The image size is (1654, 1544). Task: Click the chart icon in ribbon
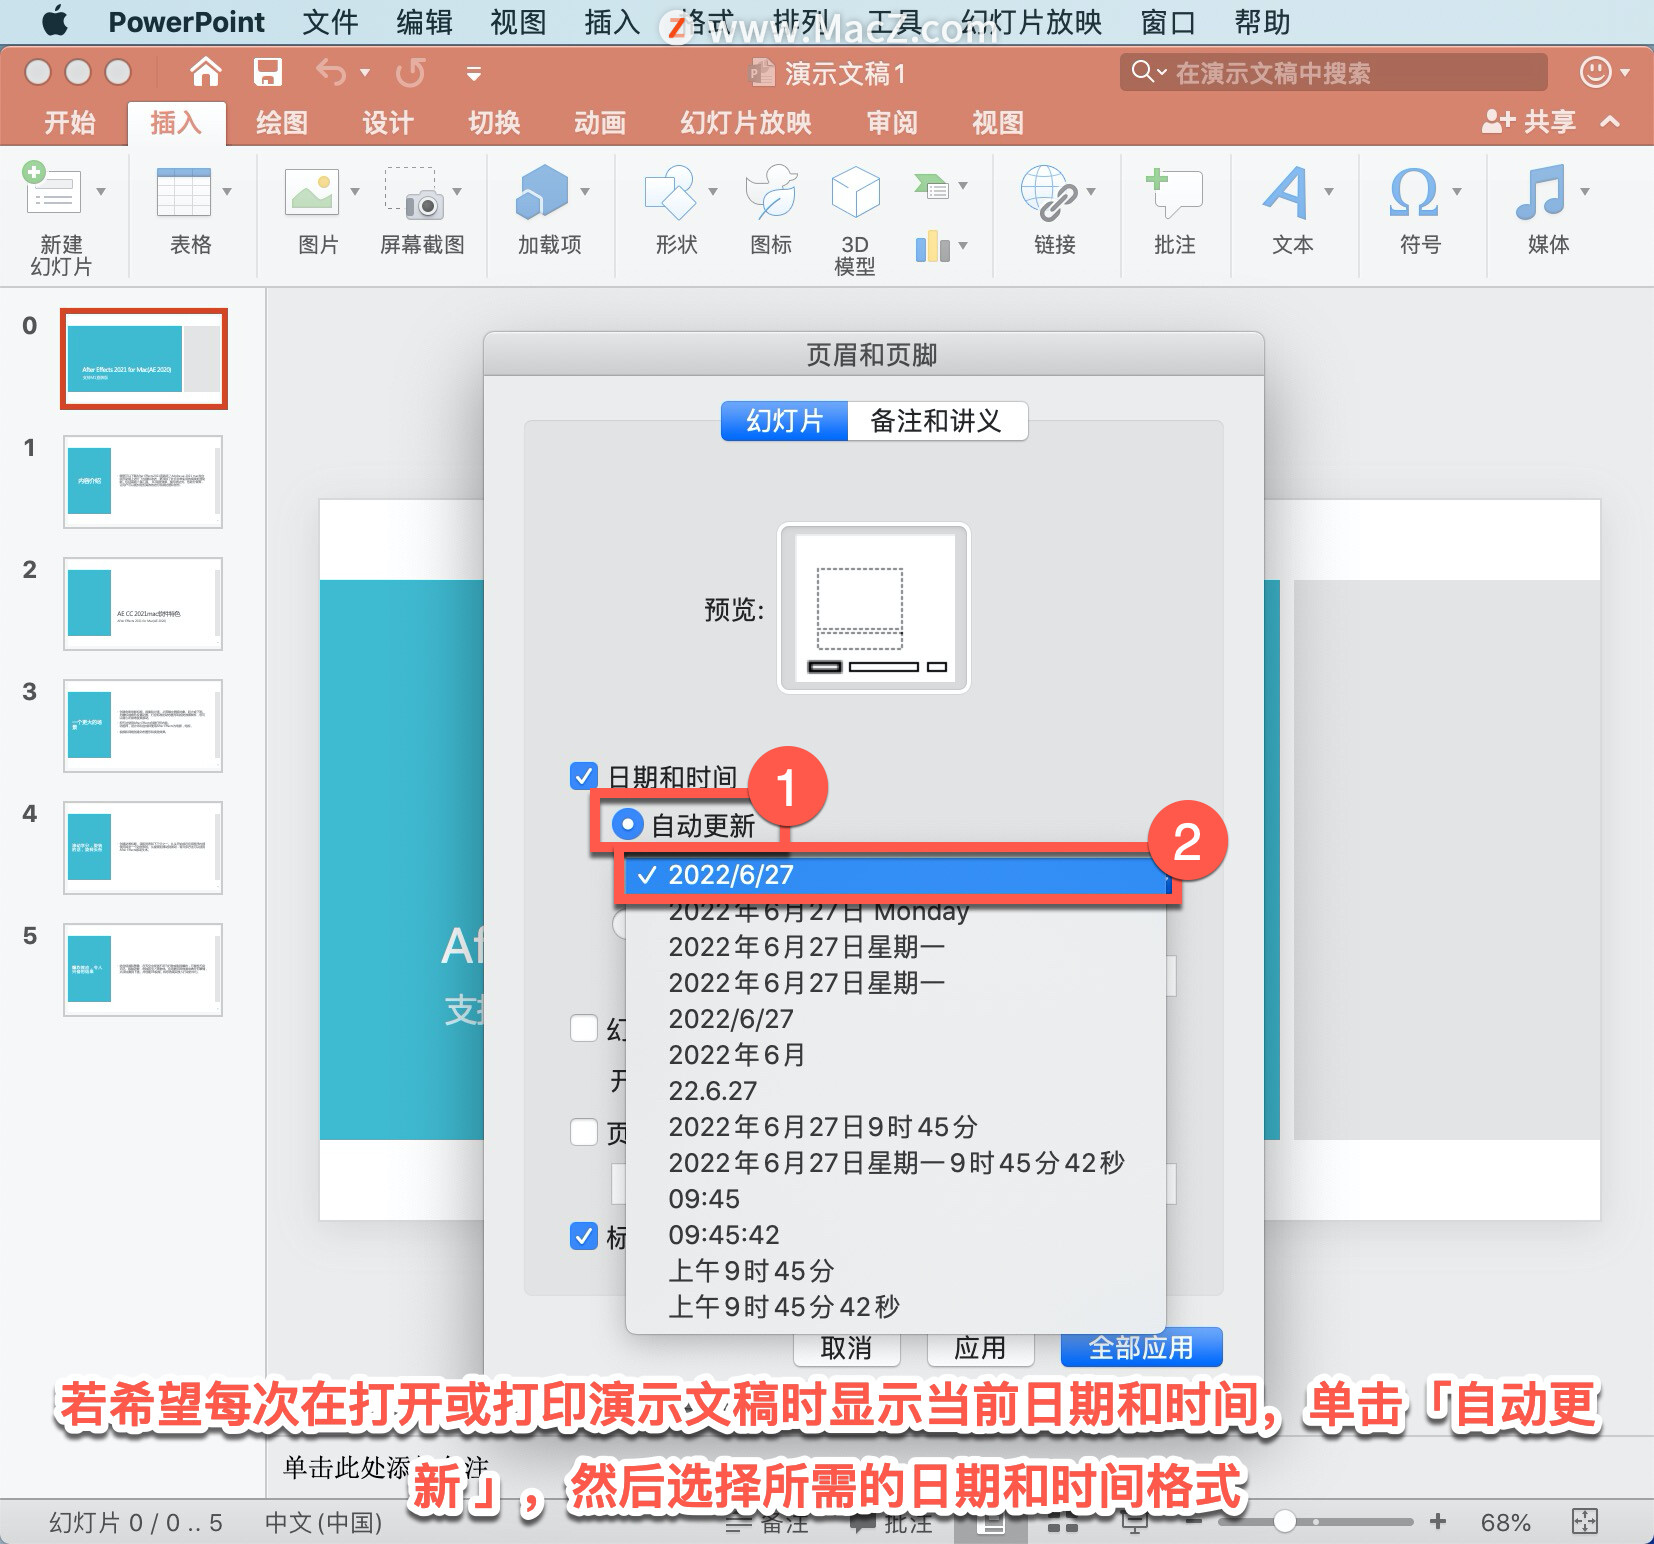(x=932, y=245)
